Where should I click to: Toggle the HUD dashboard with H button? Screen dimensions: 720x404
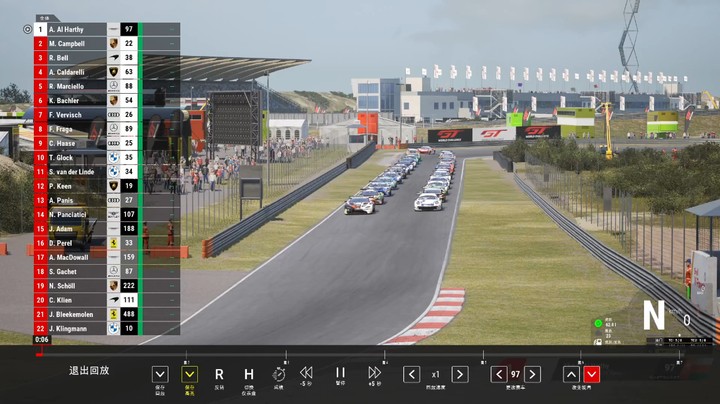[248, 375]
